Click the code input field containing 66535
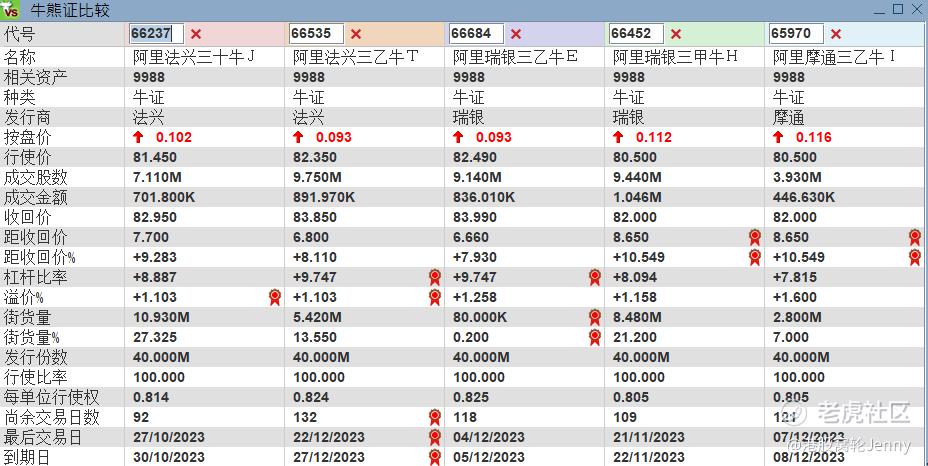928x466 pixels. (317, 34)
